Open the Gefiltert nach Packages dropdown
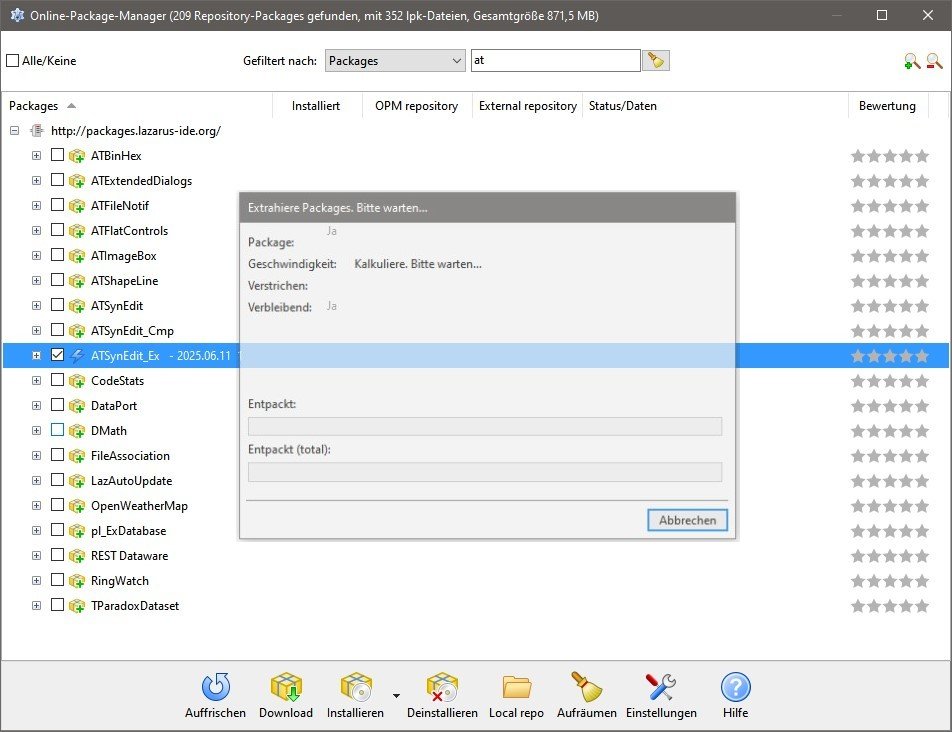 395,61
